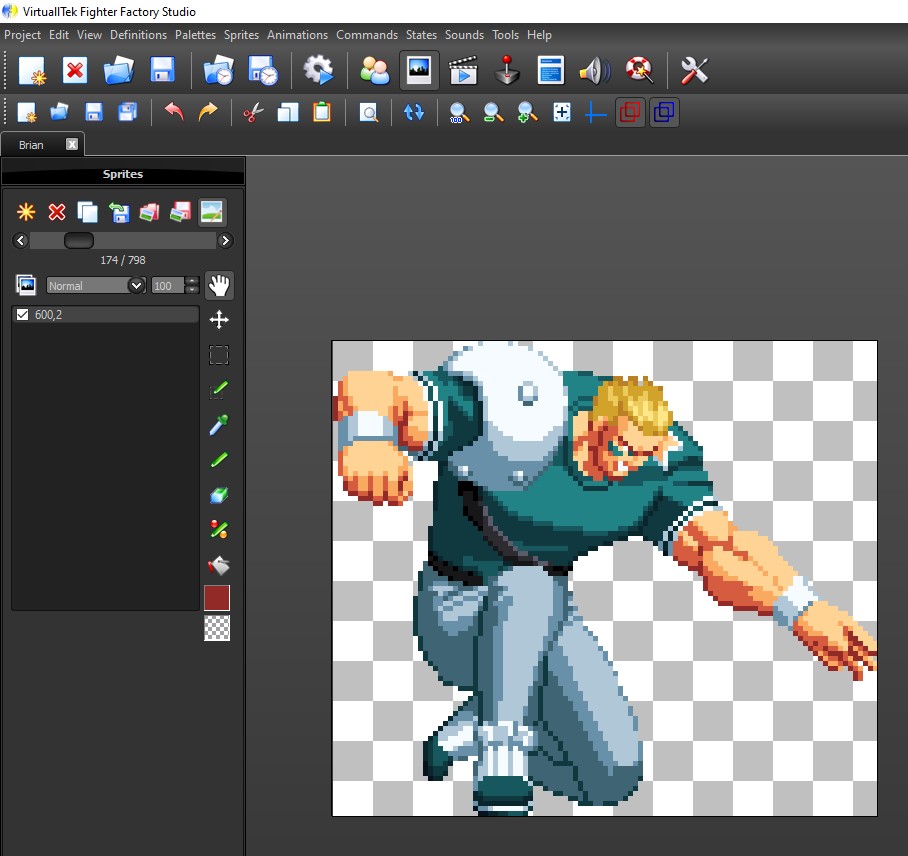The height and width of the screenshot is (856, 908).
Task: Click the green pencil draw tool
Action: [218, 460]
